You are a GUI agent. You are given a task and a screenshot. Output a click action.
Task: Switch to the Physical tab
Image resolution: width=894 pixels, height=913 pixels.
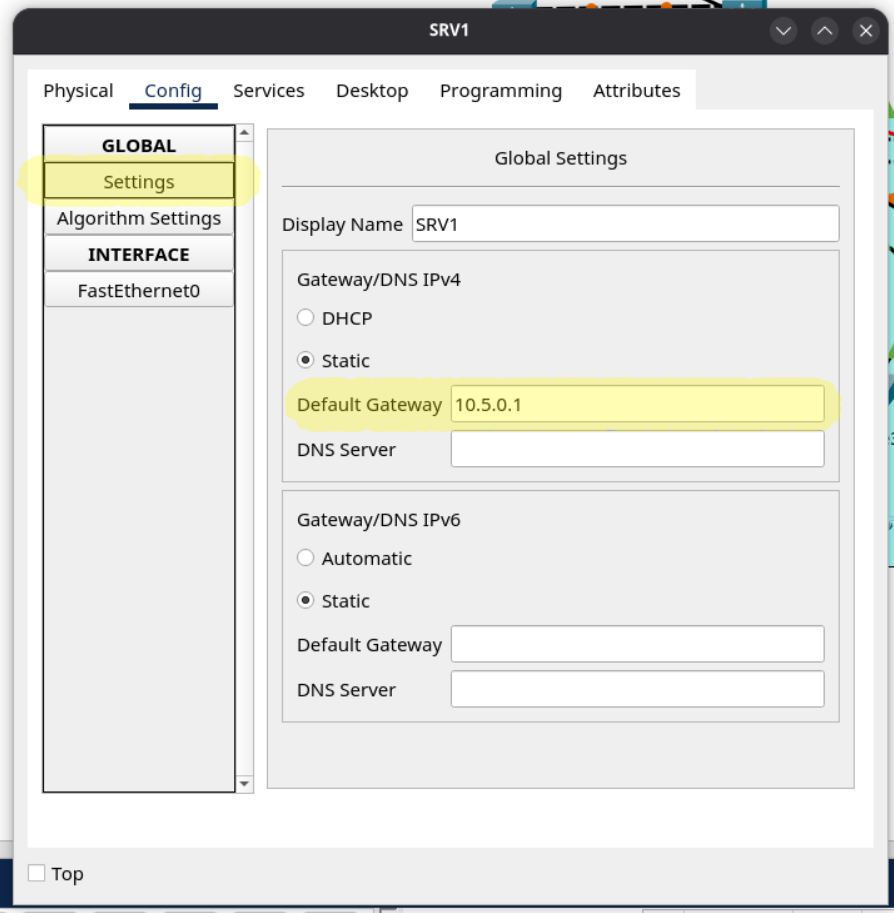(78, 91)
